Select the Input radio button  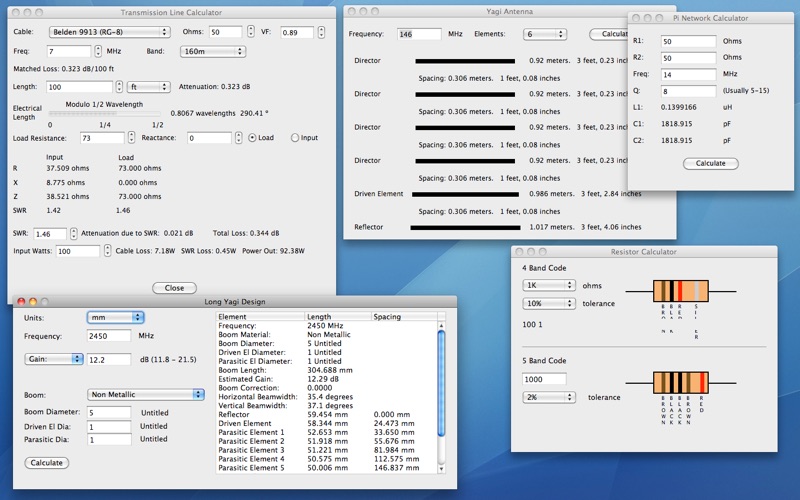[x=294, y=138]
